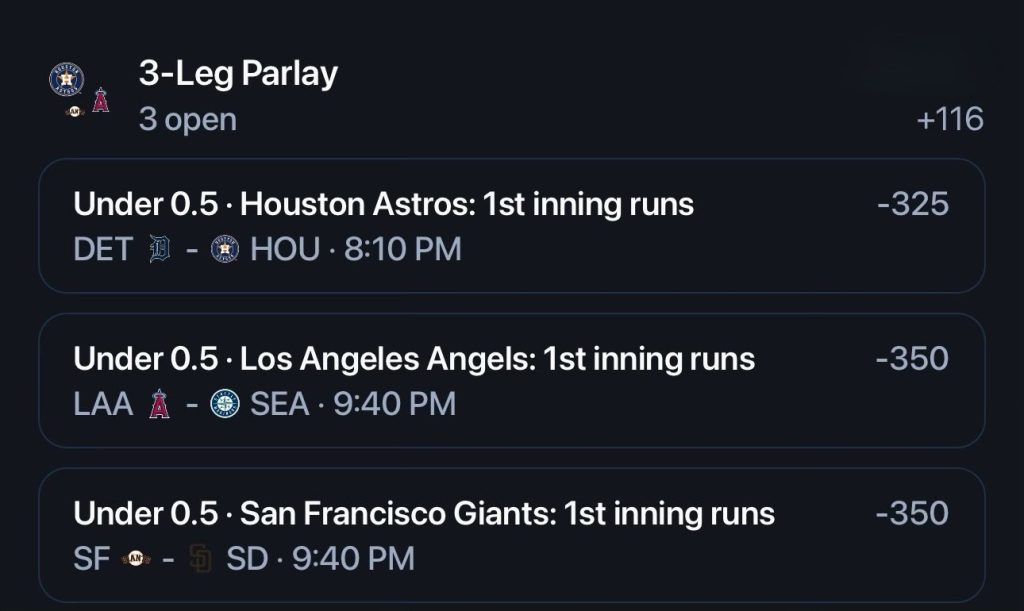Click the Astros logo beside HOU

225,249
